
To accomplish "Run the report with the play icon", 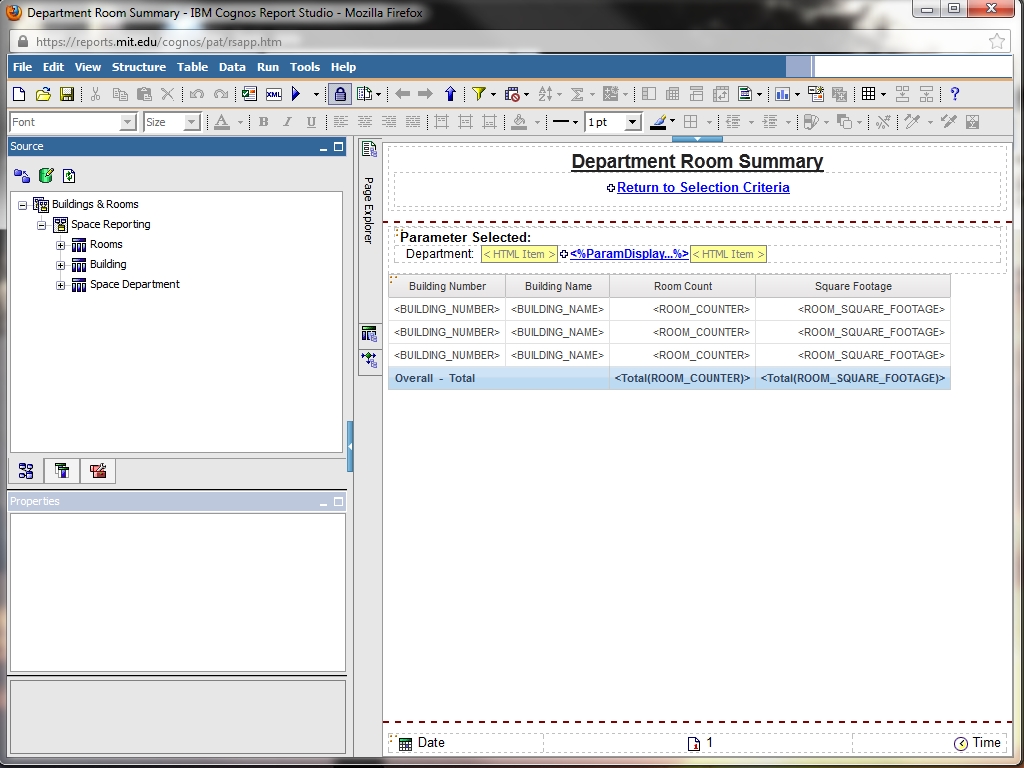I will point(296,94).
